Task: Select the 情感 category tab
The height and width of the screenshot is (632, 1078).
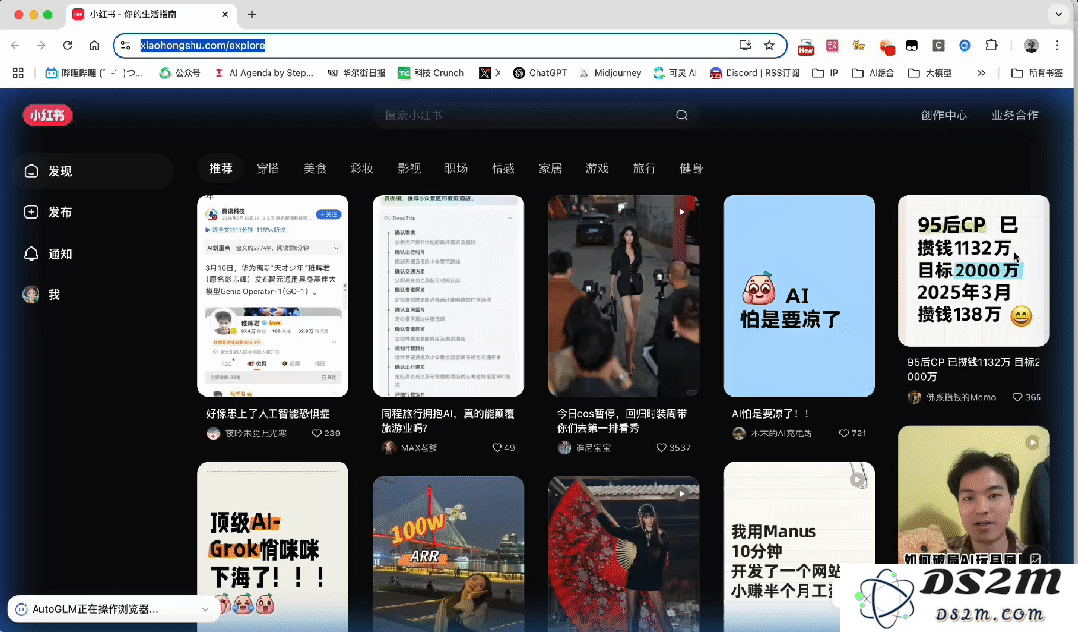Action: 503,168
